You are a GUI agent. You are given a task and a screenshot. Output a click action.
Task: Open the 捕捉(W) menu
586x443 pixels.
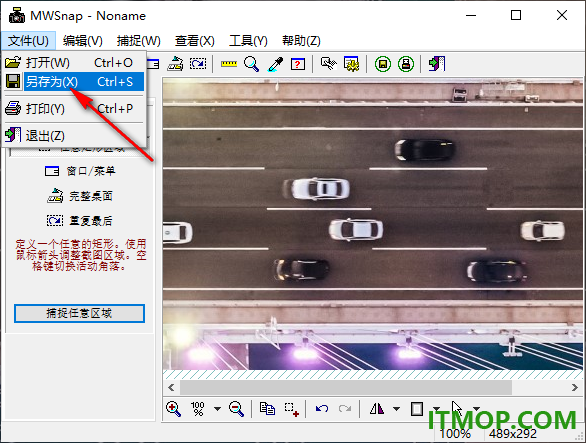pos(139,40)
